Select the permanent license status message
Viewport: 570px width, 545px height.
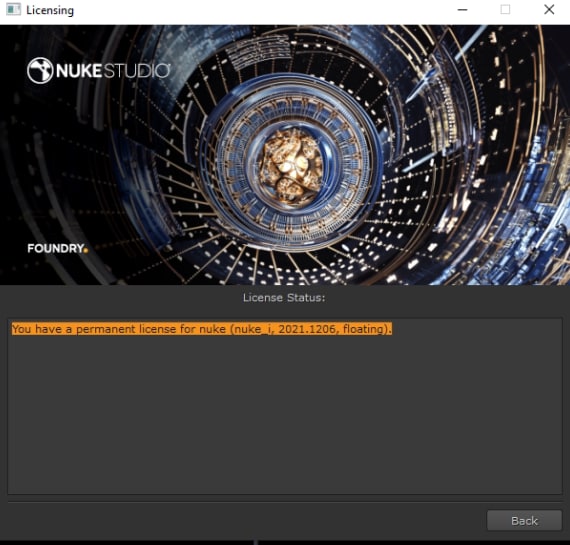(202, 329)
